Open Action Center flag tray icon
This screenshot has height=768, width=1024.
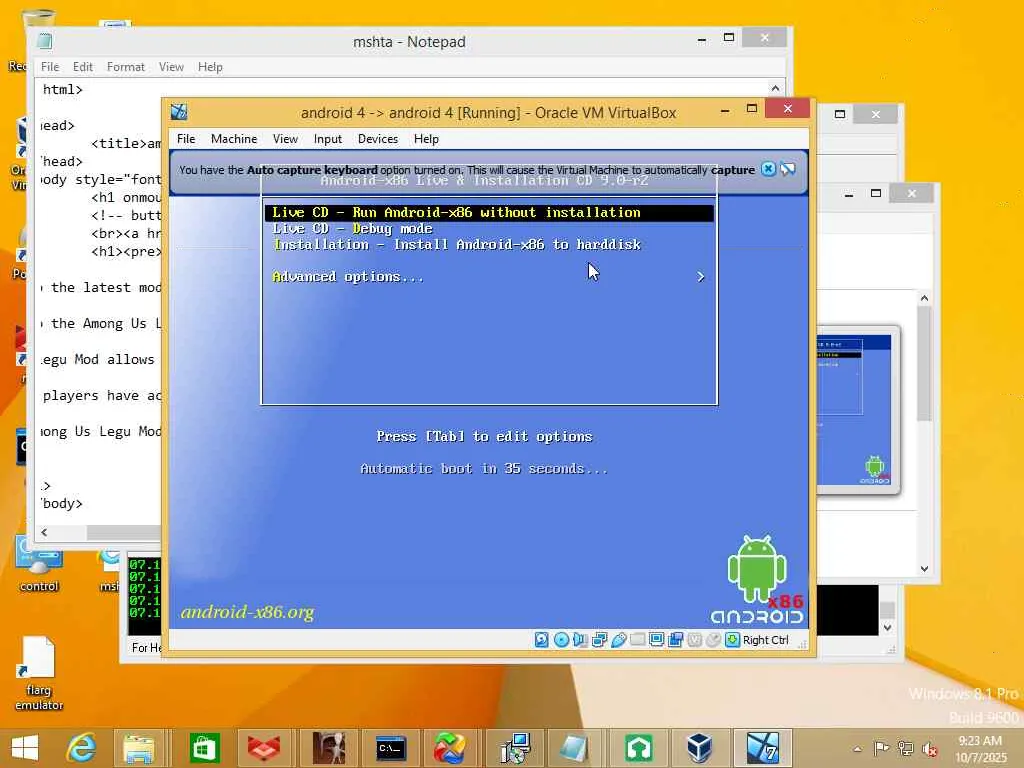click(x=881, y=749)
